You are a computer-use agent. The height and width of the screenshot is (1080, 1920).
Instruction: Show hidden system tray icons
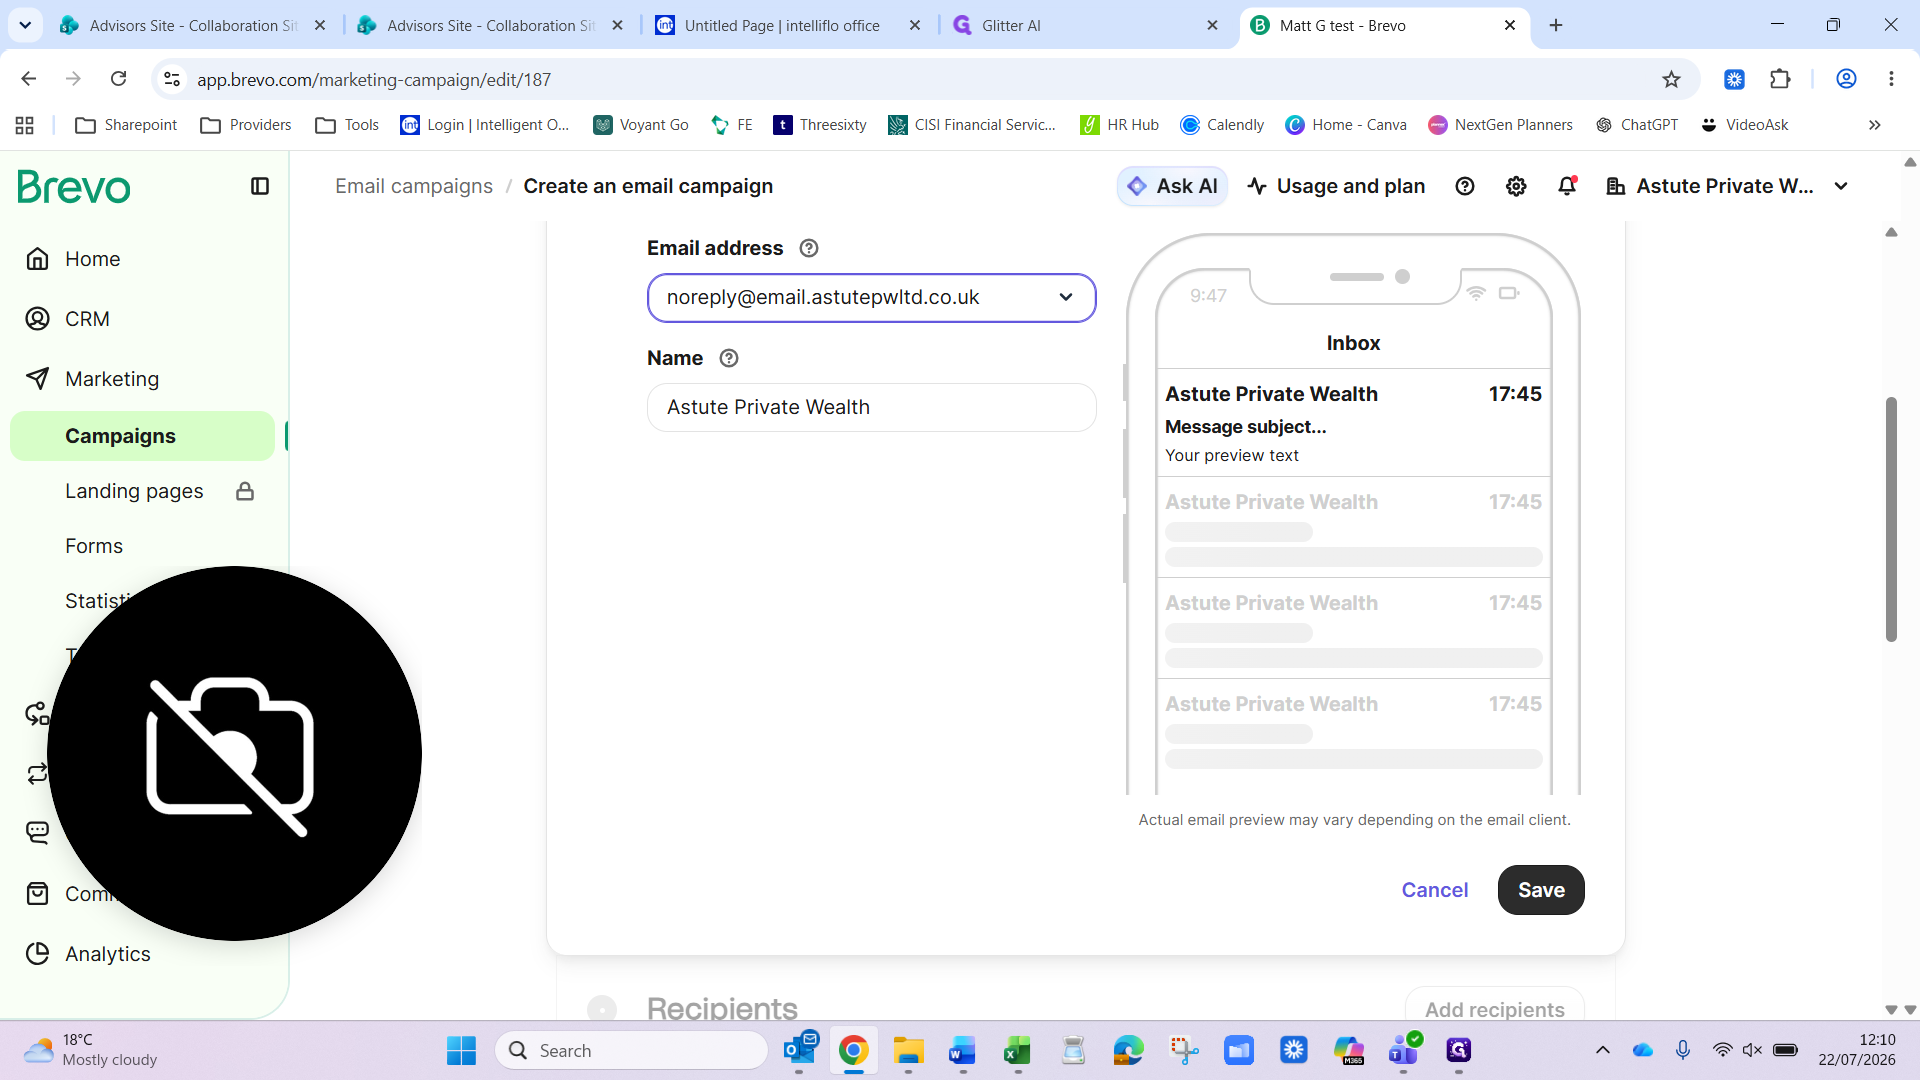[x=1602, y=1050]
